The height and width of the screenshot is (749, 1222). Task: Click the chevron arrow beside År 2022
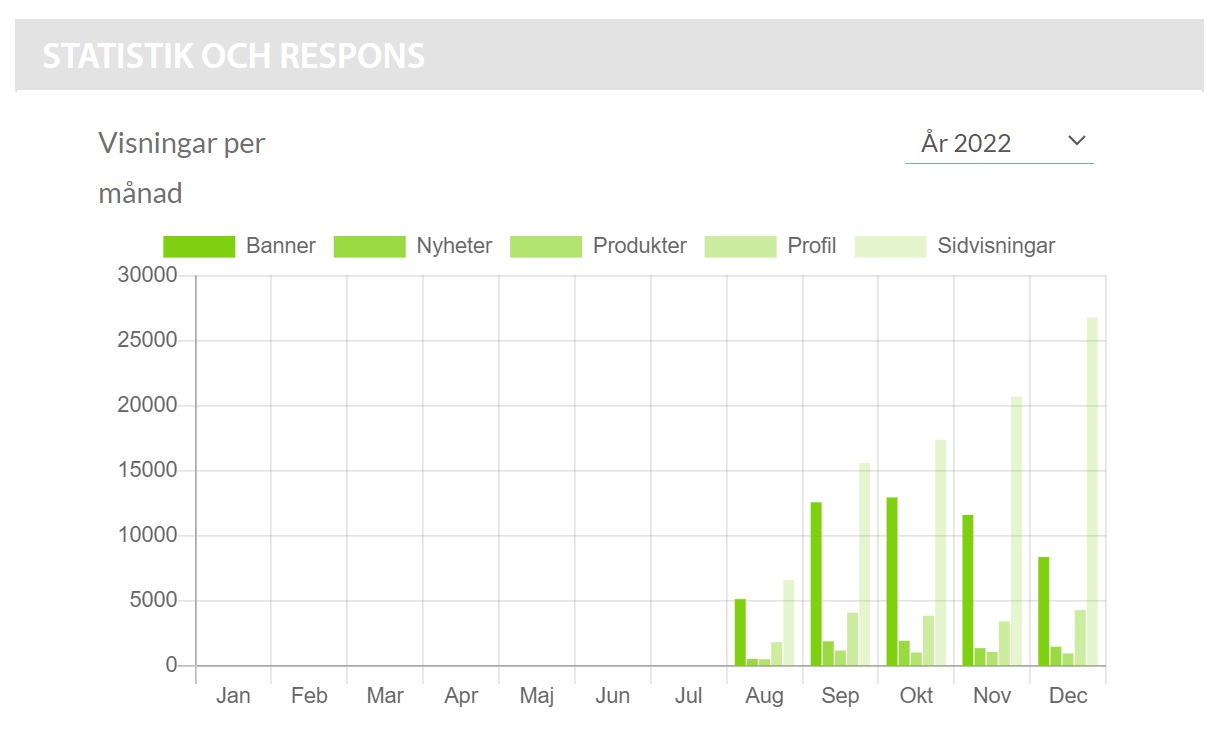tap(1076, 141)
